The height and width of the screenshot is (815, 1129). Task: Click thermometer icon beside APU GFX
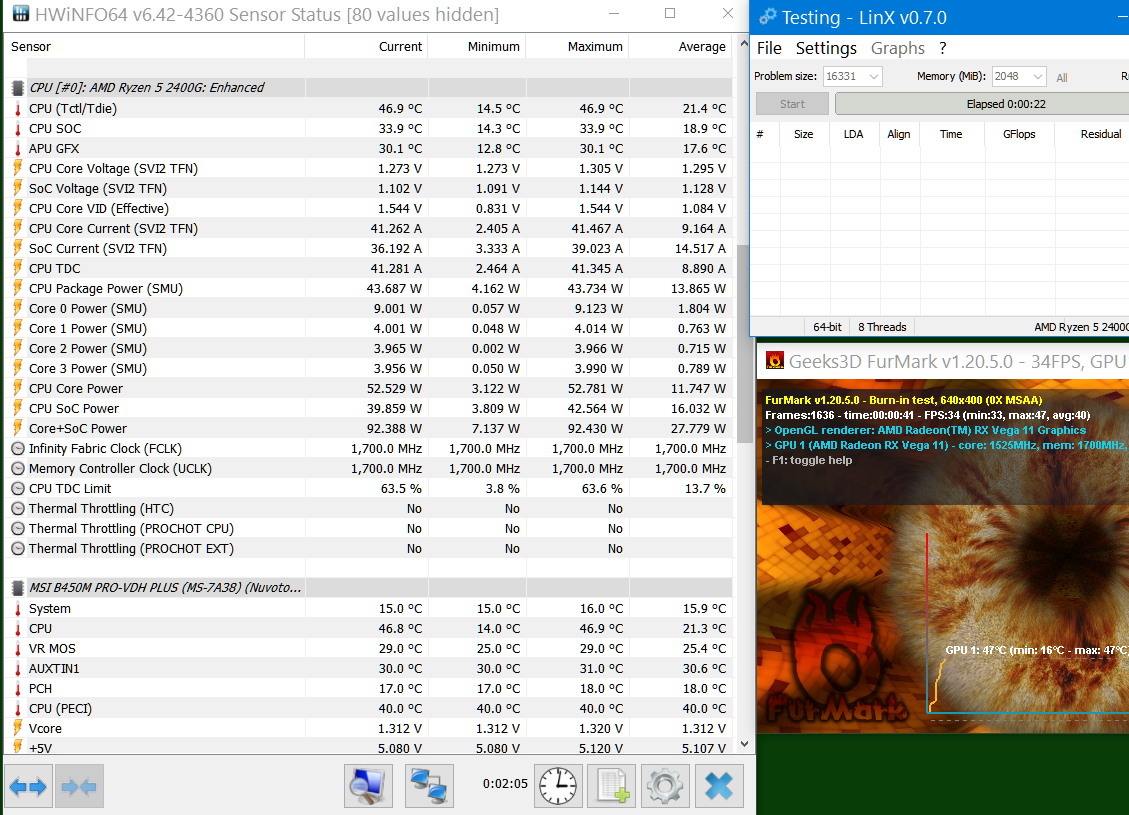point(18,149)
